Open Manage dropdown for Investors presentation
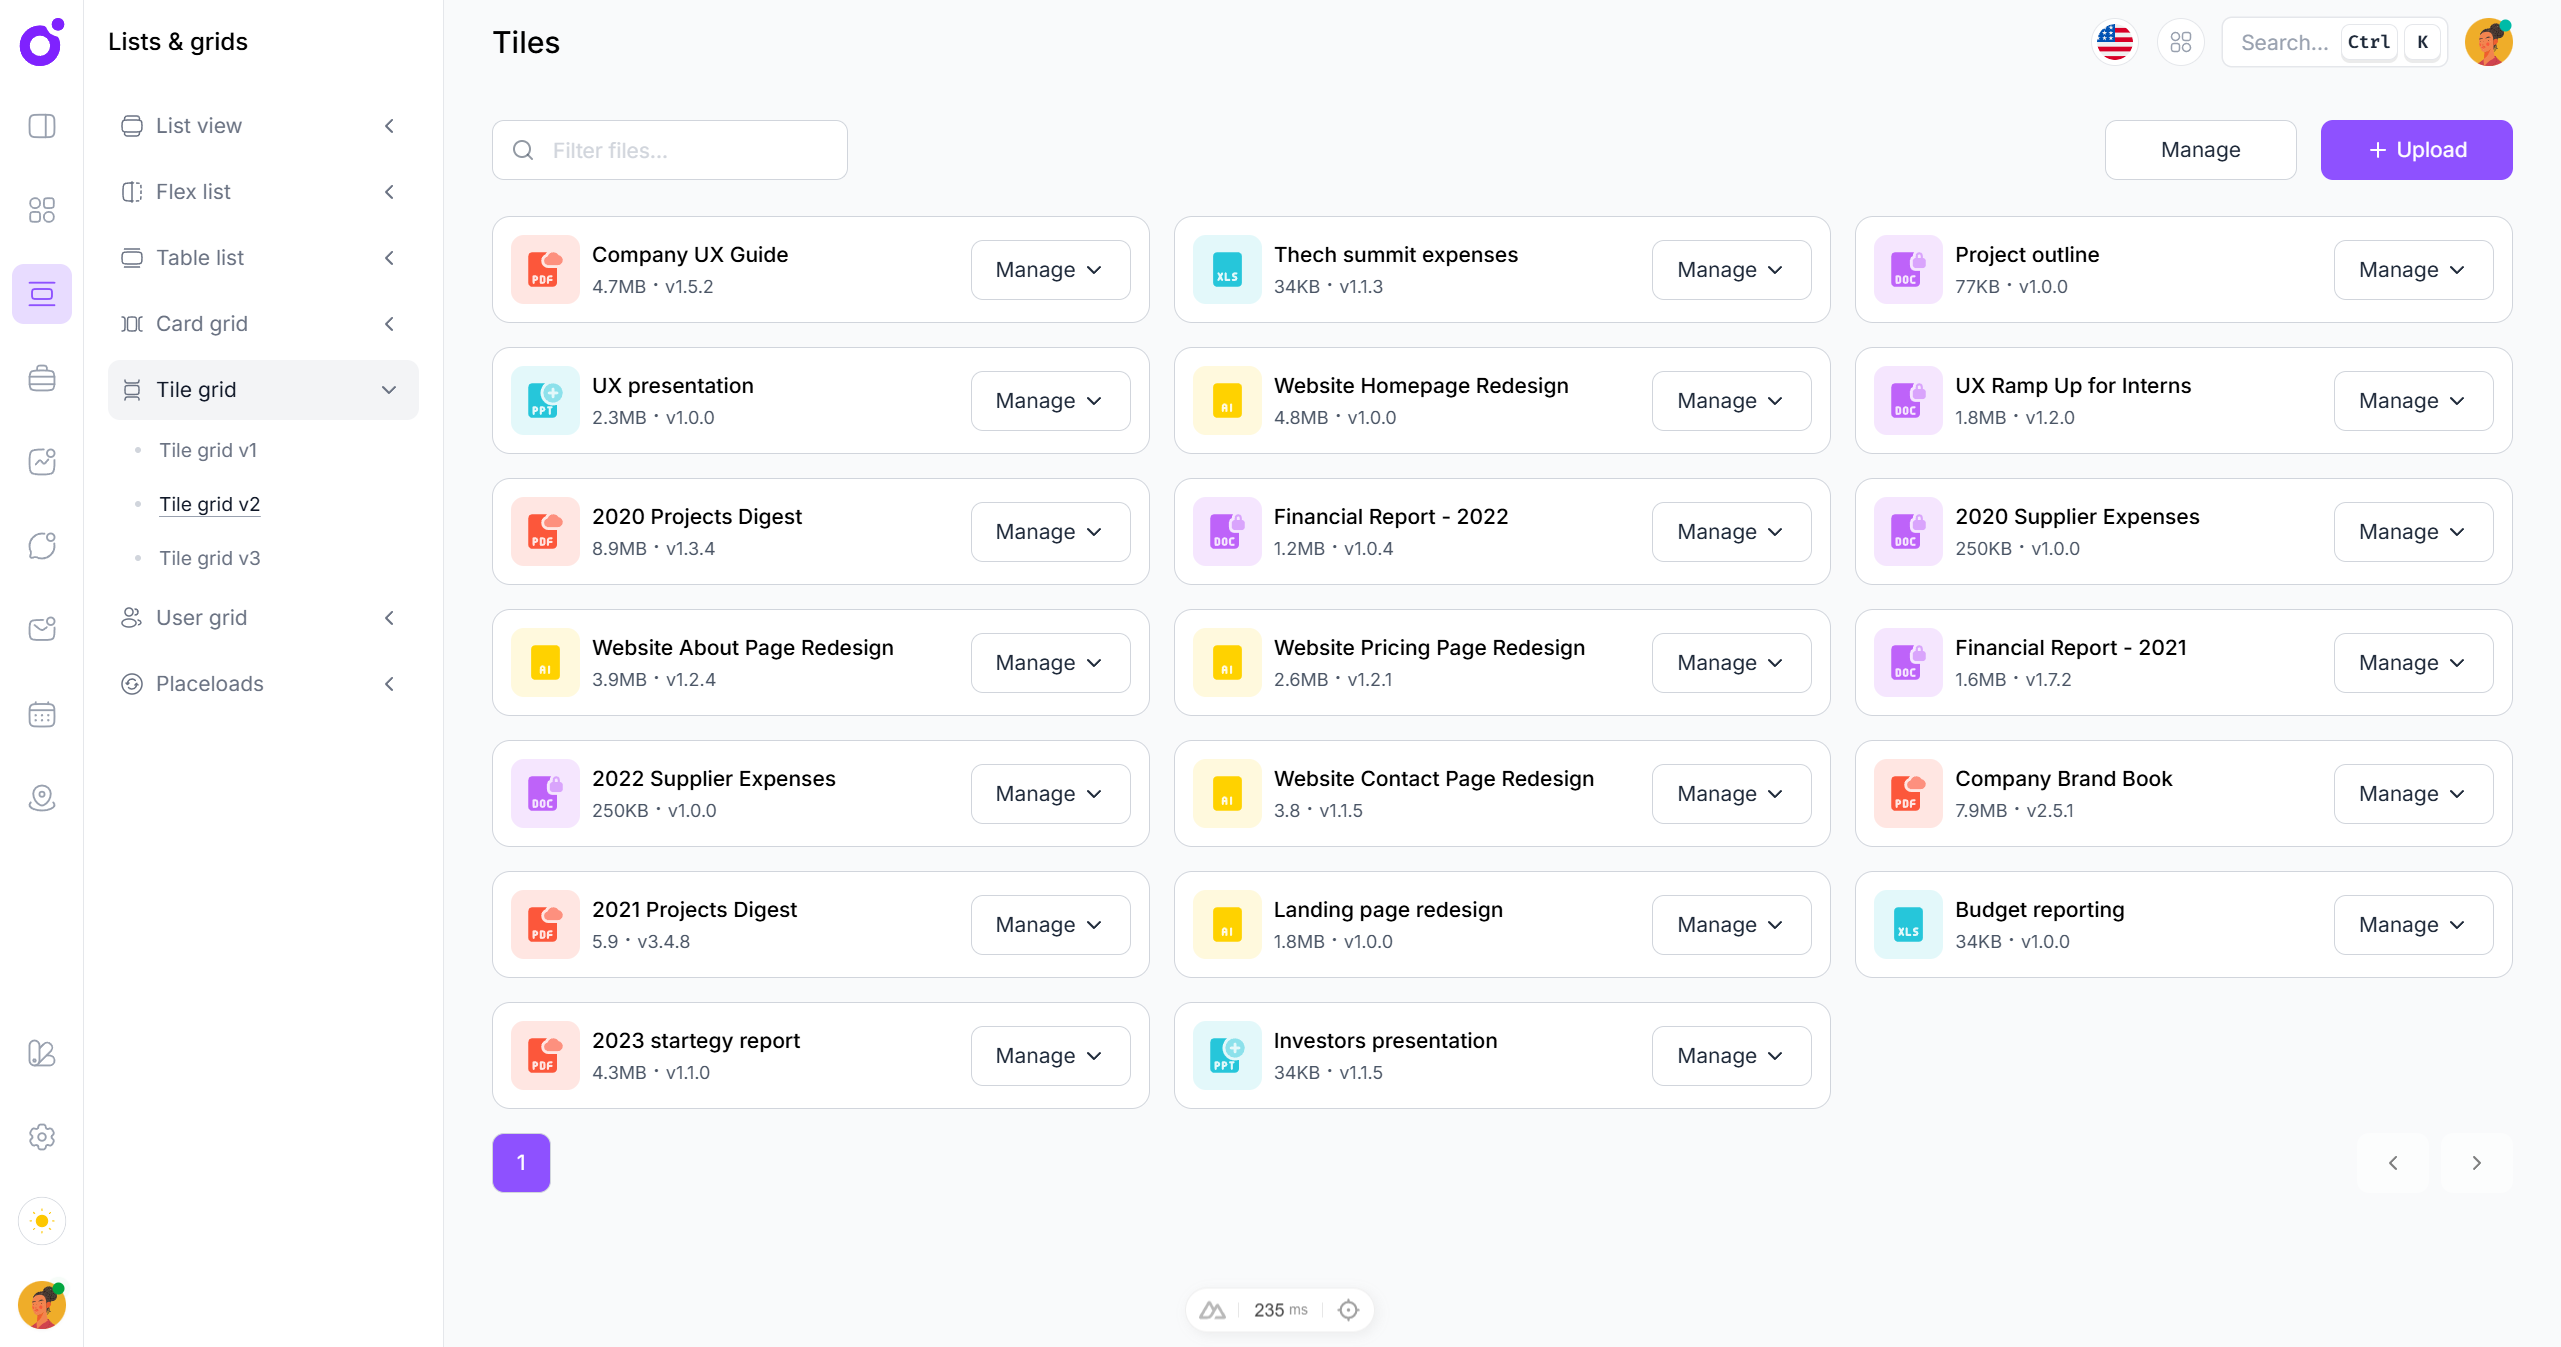This screenshot has height=1347, width=2561. 1730,1056
